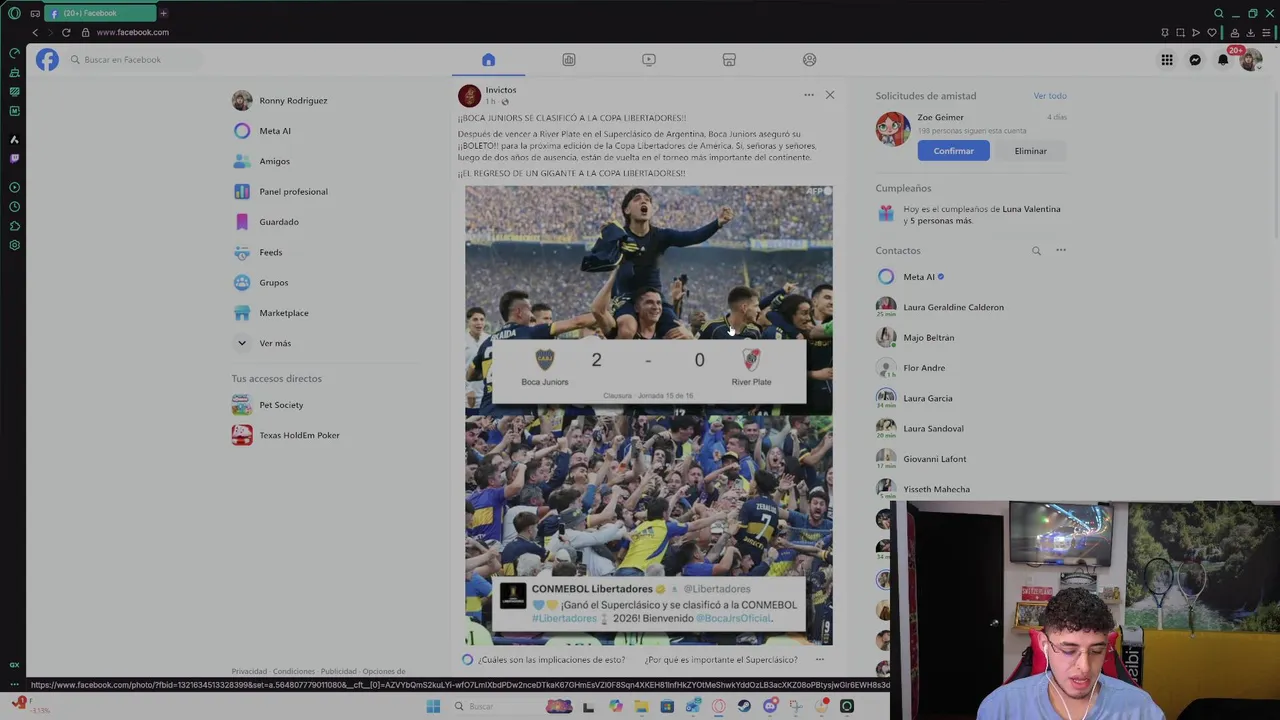Go back in browser history
Image resolution: width=1280 pixels, height=720 pixels.
(35, 32)
